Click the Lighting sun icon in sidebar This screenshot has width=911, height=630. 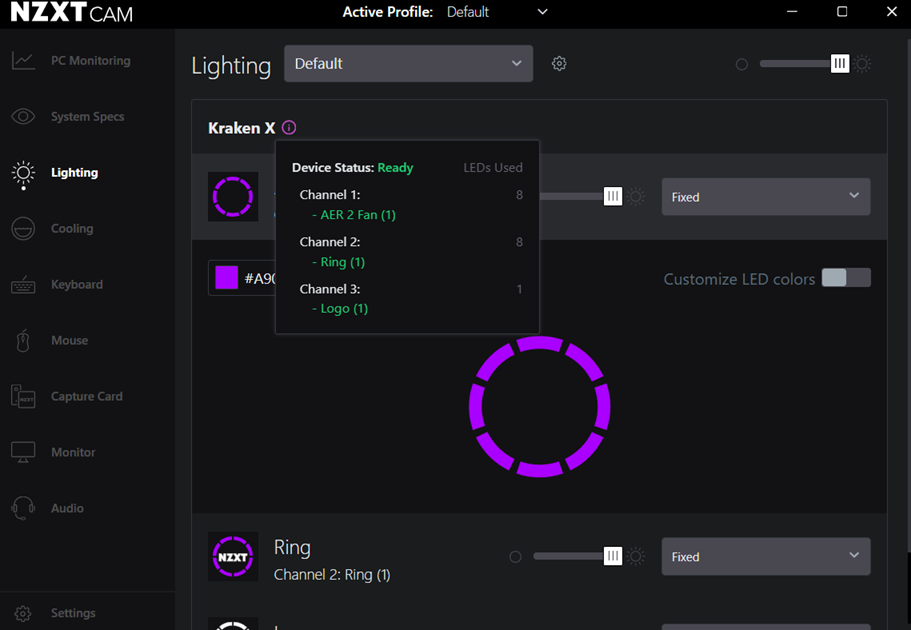coord(23,173)
